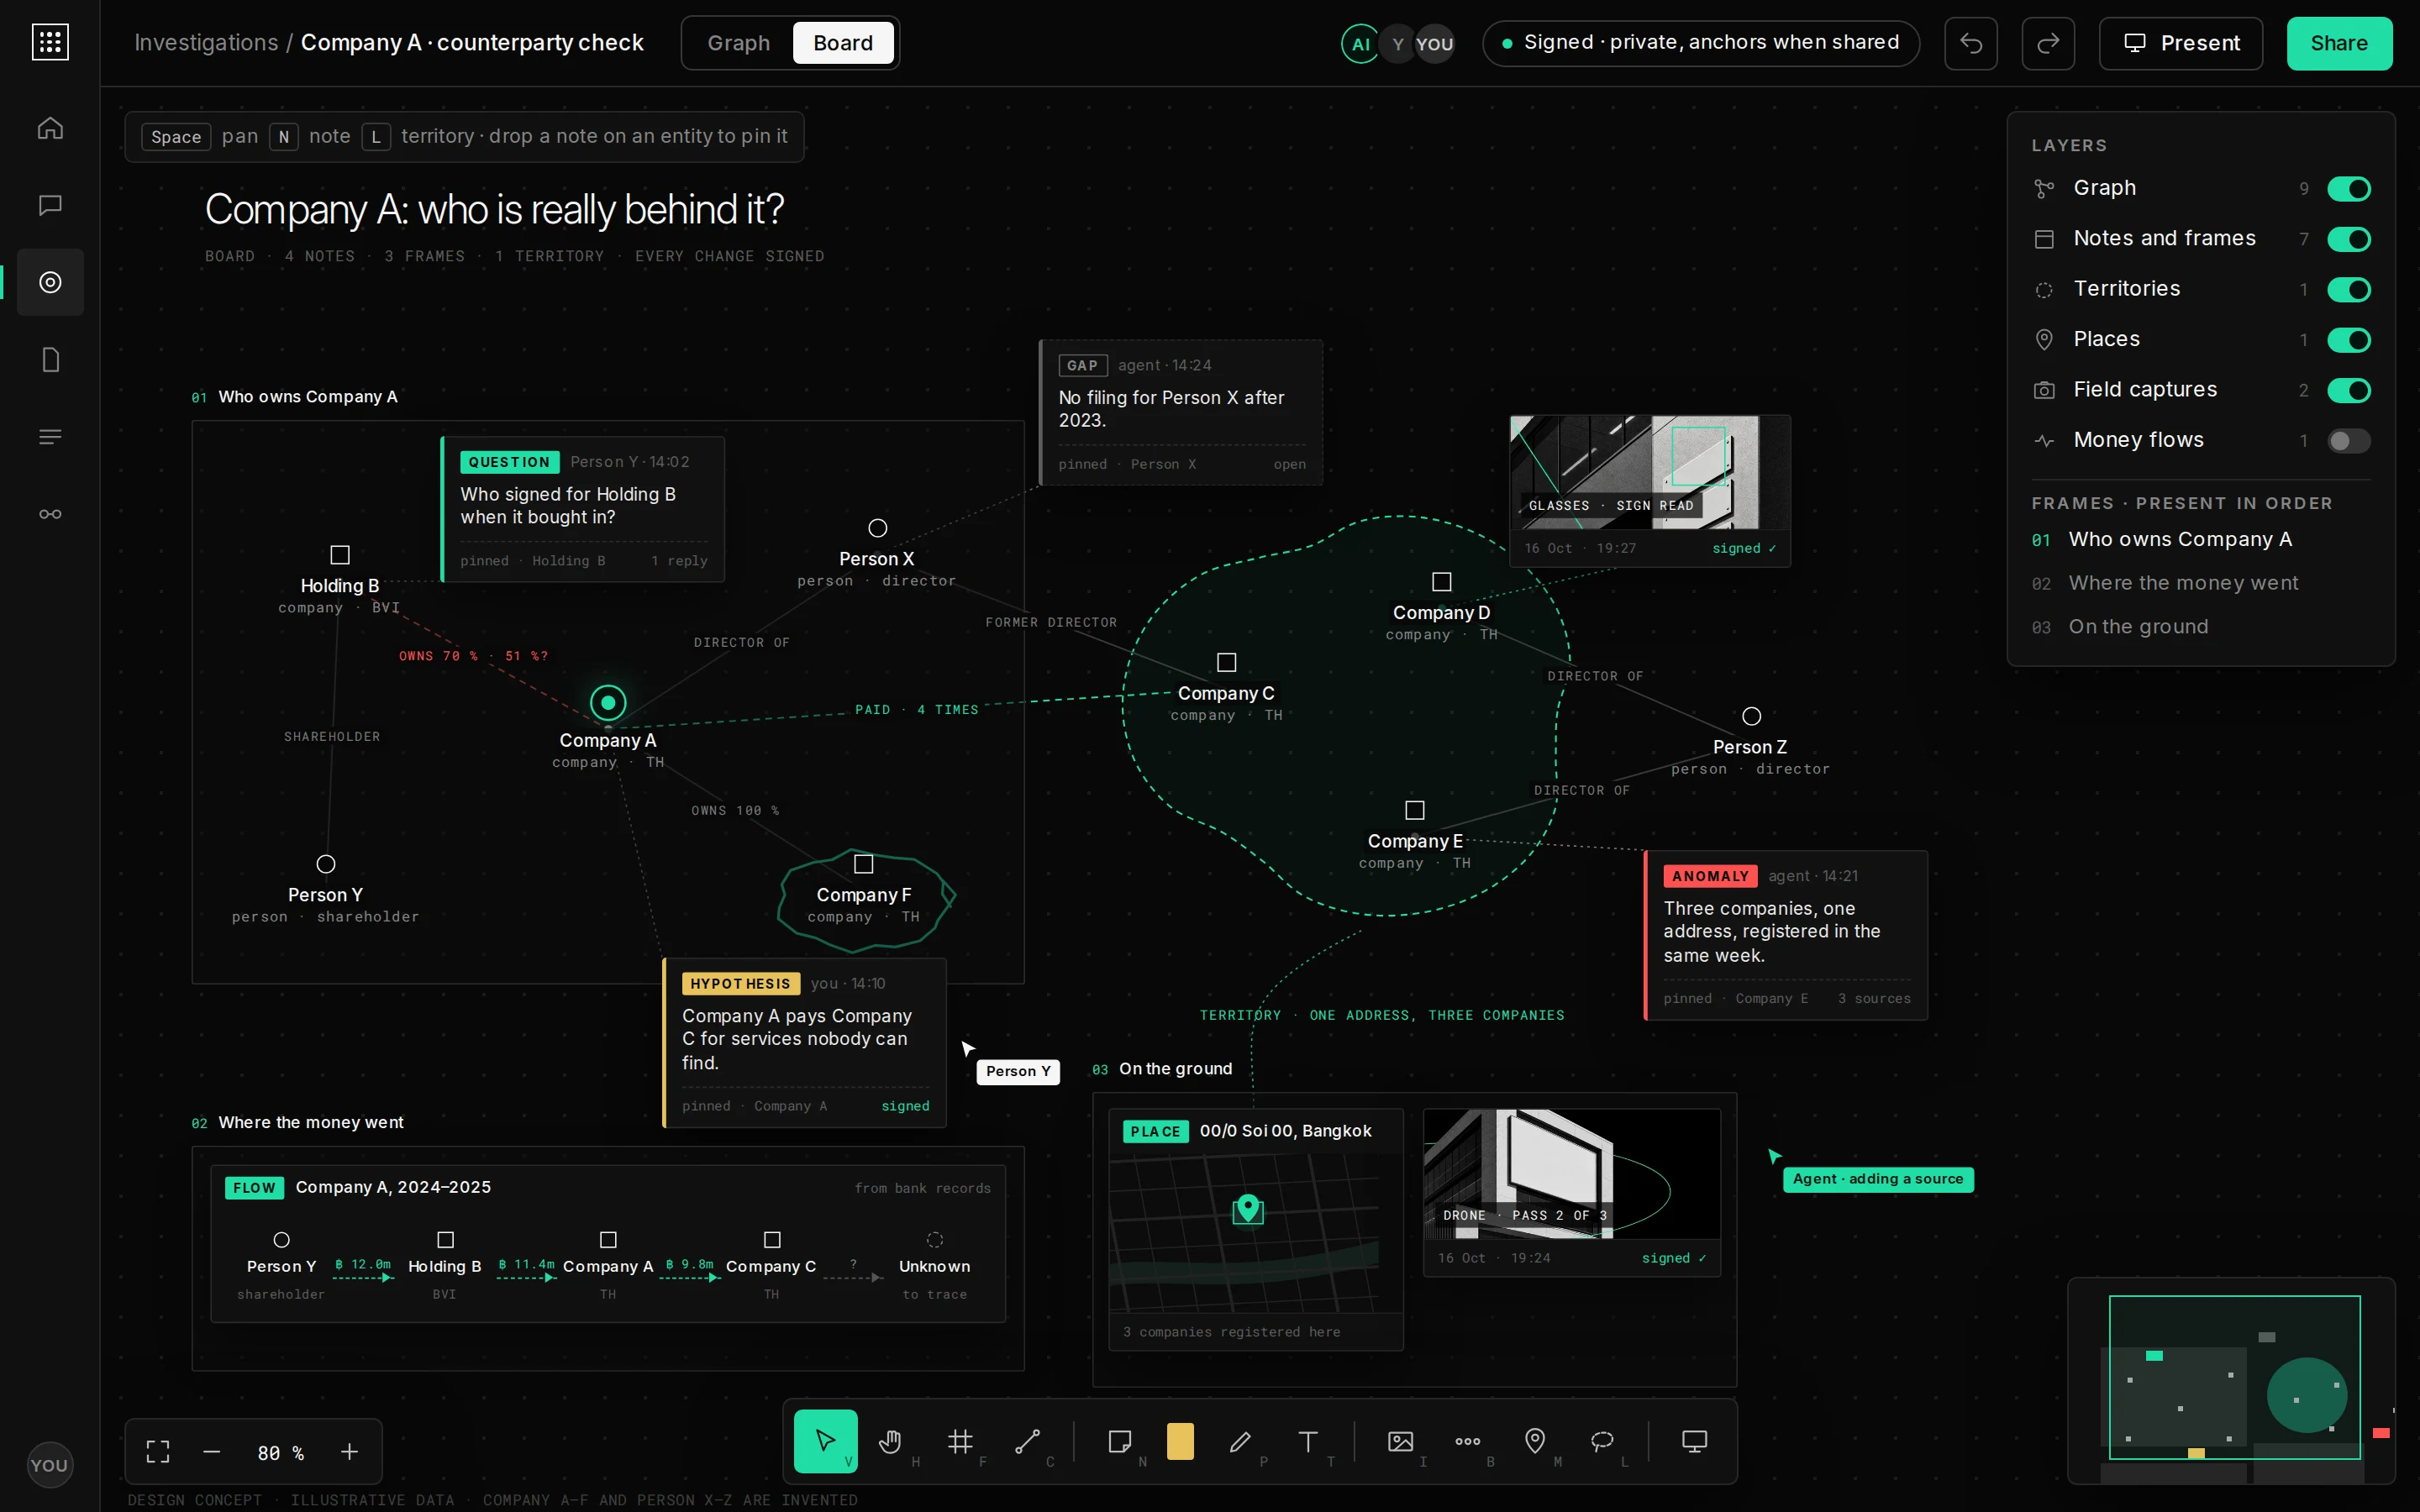Toggle the Field captures layer
This screenshot has width=2420, height=1512.
coord(2348,390)
